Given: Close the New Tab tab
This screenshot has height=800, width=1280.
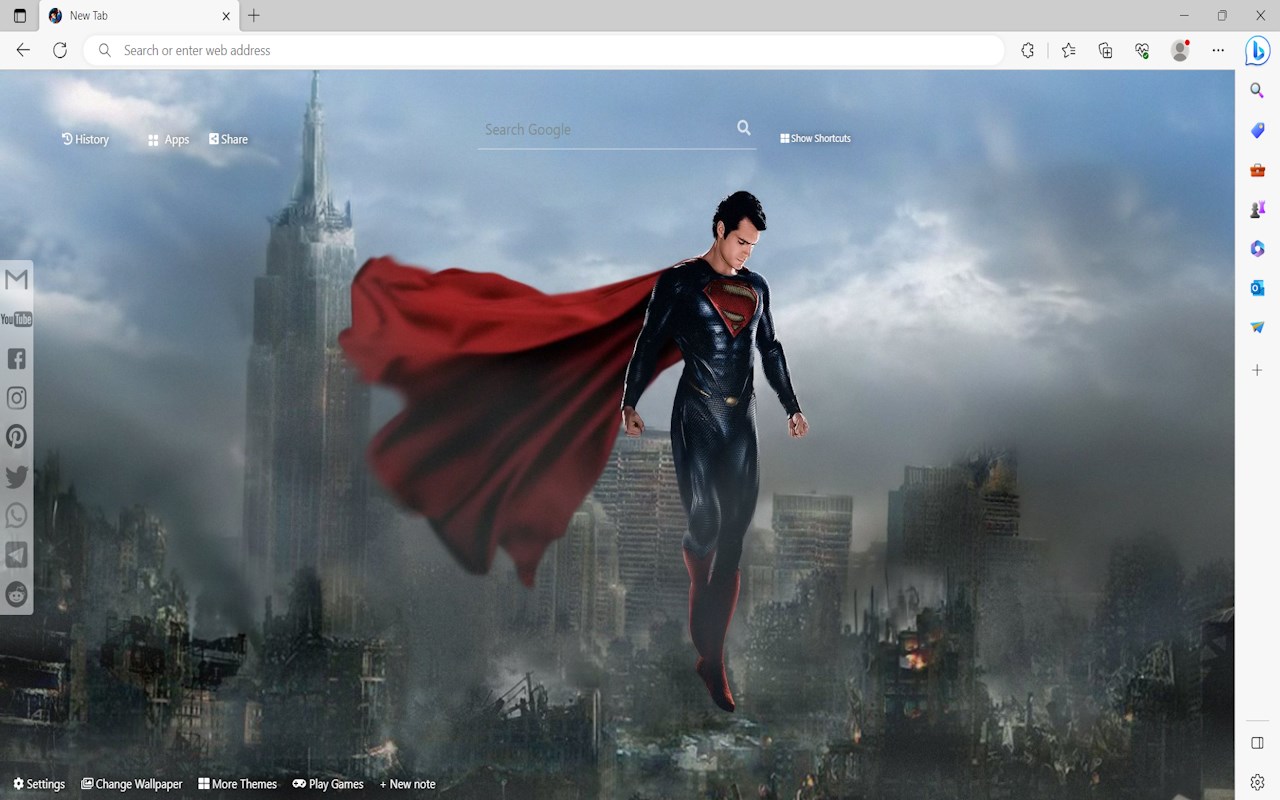Looking at the screenshot, I should [226, 16].
